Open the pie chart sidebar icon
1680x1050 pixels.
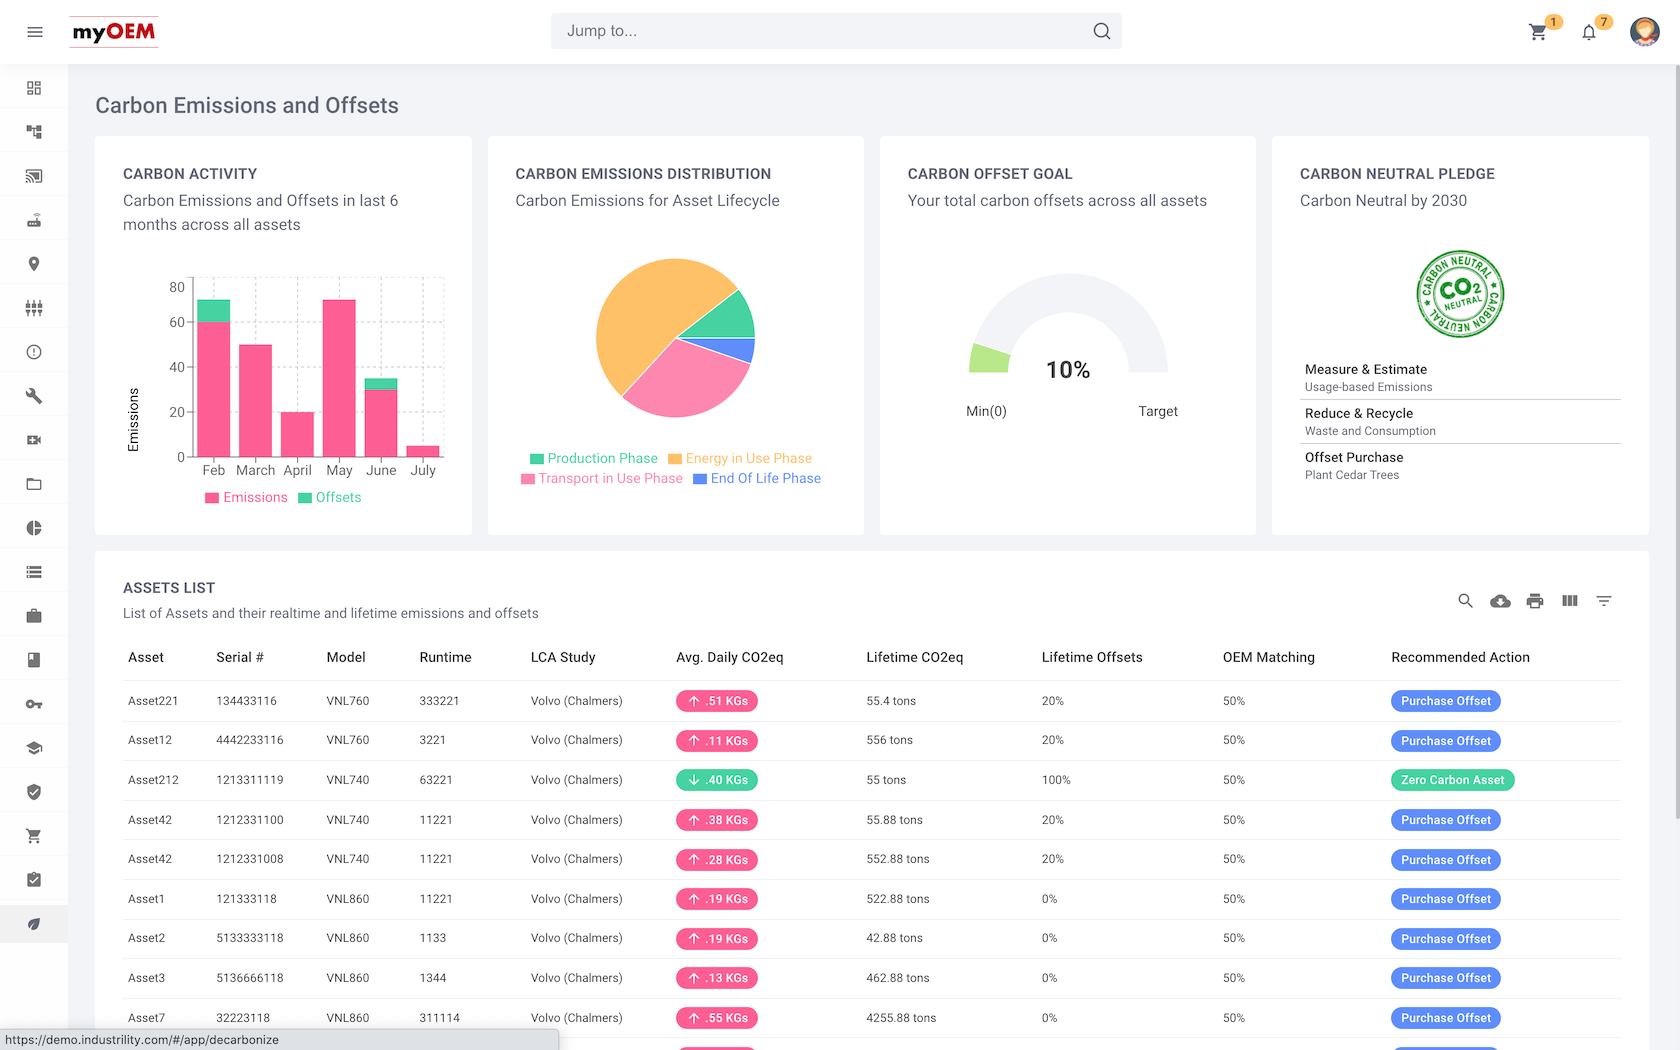click(x=34, y=528)
